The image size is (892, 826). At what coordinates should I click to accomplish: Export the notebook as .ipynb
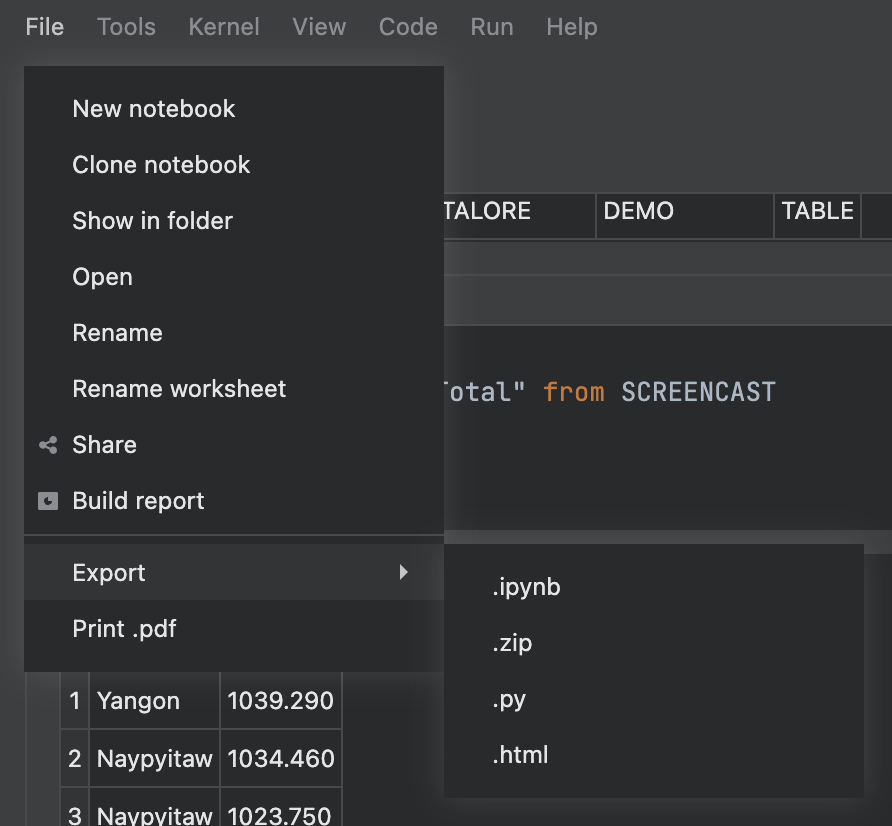[x=527, y=587]
